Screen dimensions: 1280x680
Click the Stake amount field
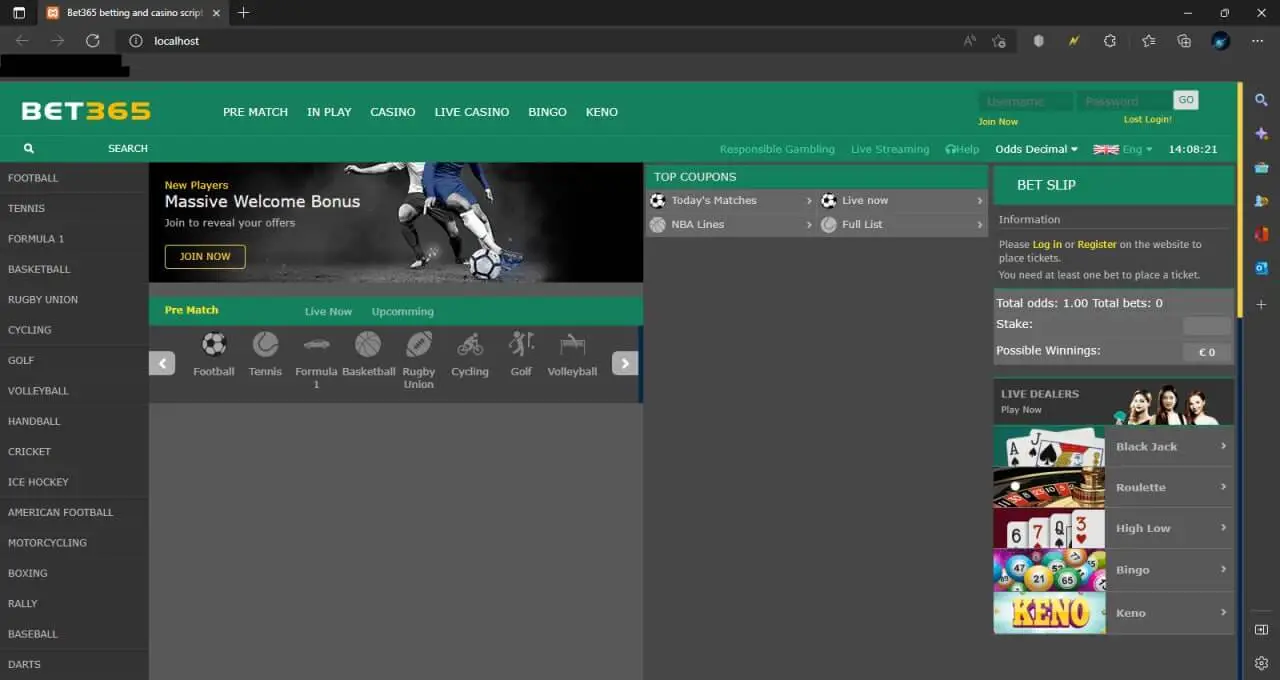[1207, 325]
